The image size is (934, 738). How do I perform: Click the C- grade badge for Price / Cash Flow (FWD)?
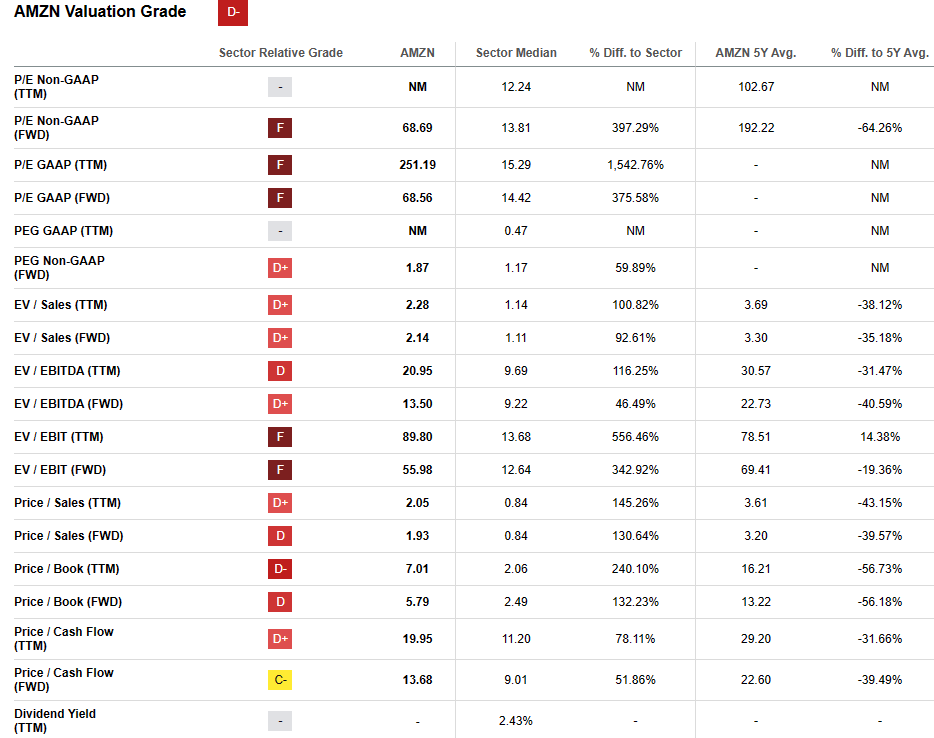tap(280, 680)
